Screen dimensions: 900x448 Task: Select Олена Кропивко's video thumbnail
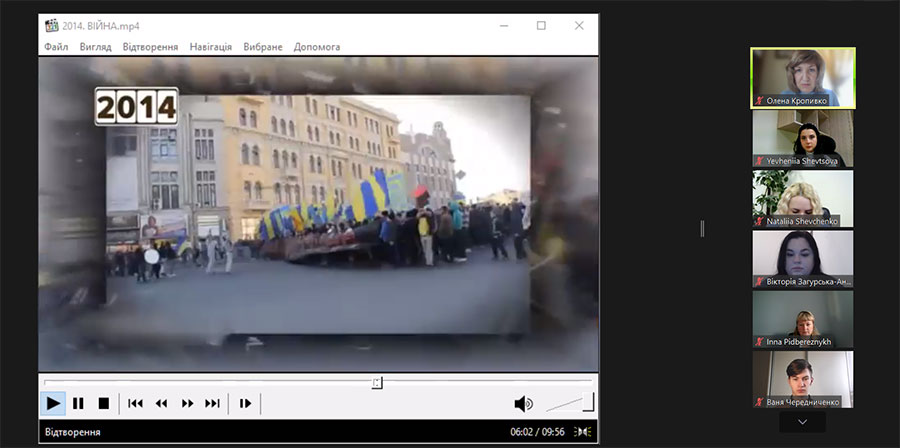pos(803,78)
